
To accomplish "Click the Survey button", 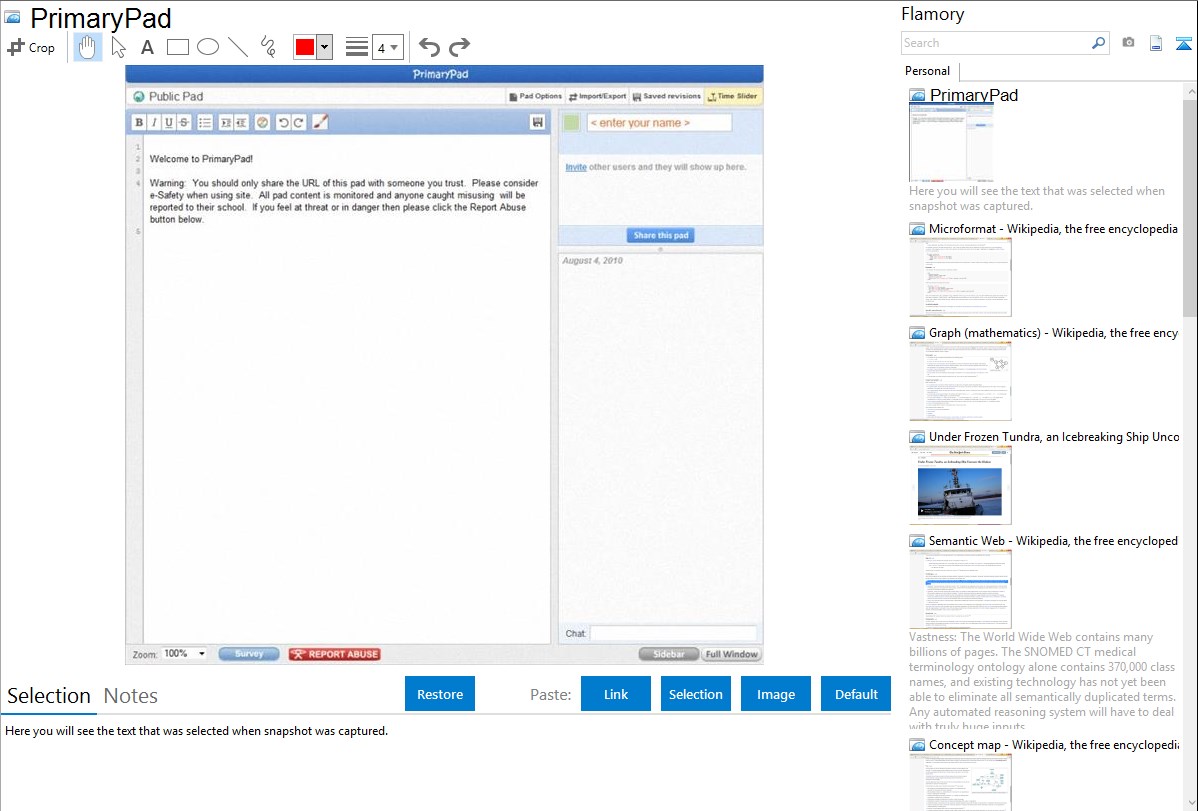I will [249, 654].
